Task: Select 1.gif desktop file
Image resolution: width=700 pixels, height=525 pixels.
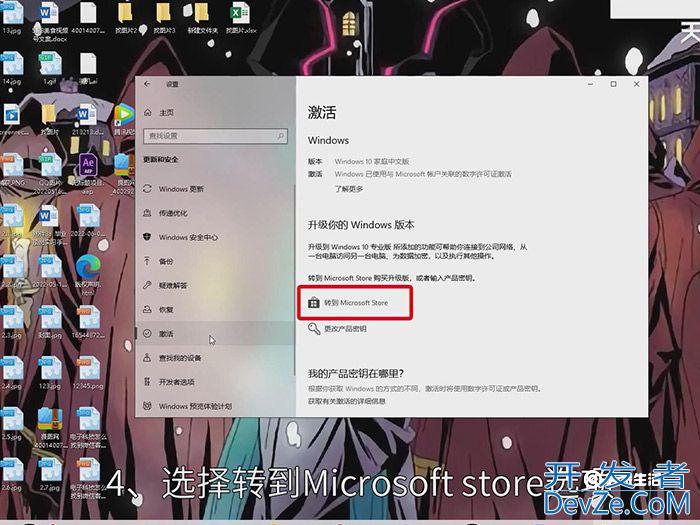Action: tap(50, 68)
